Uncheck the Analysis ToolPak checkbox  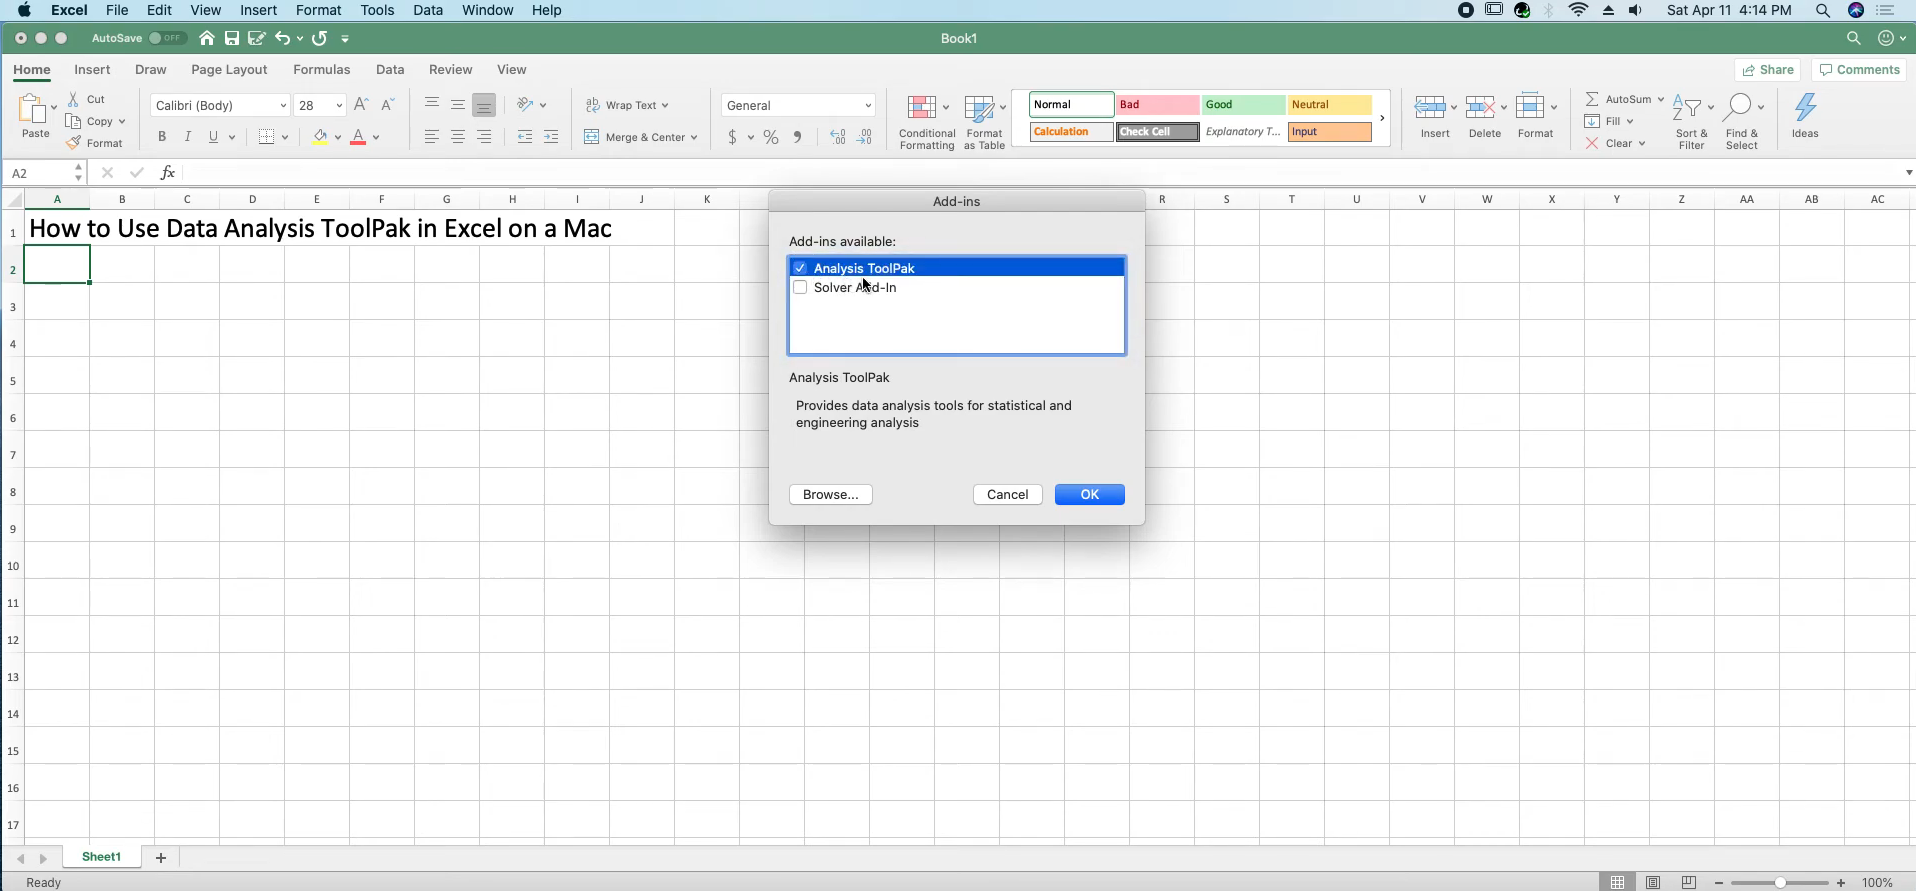(x=800, y=268)
